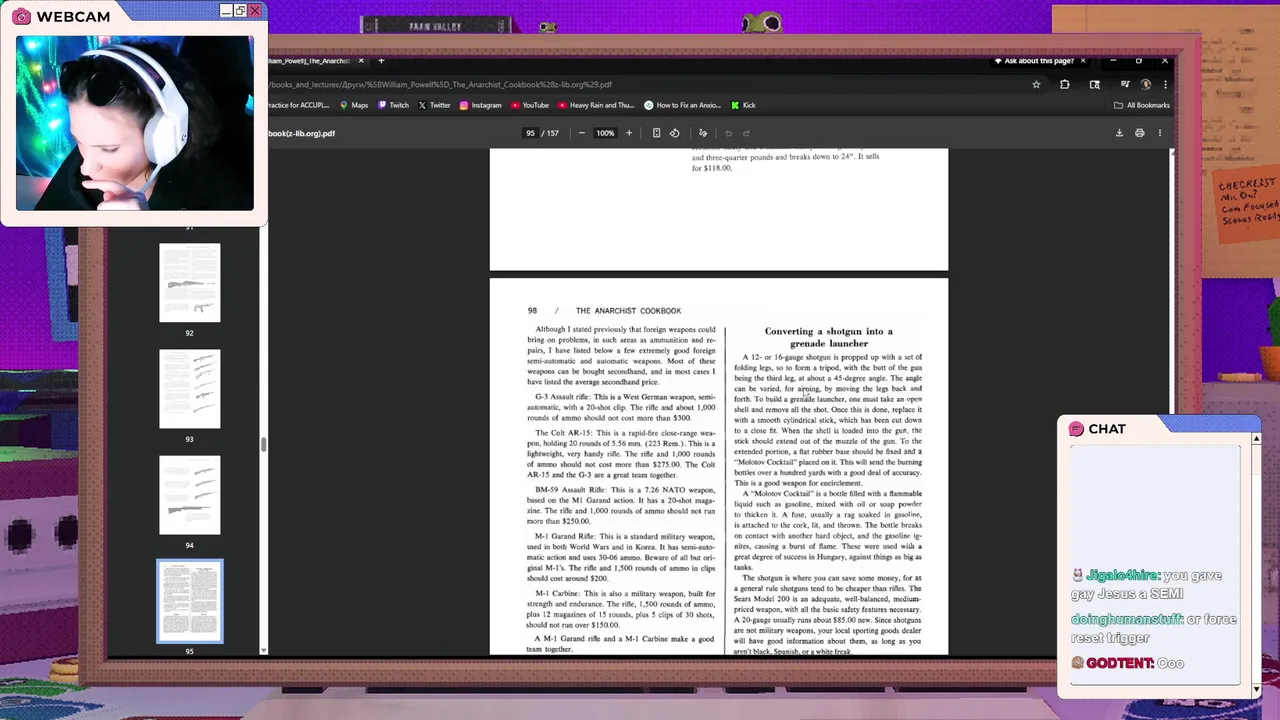Select the William_Powell Anarchist Cookbook tab
Viewport: 1280px width, 720px height.
[308, 61]
